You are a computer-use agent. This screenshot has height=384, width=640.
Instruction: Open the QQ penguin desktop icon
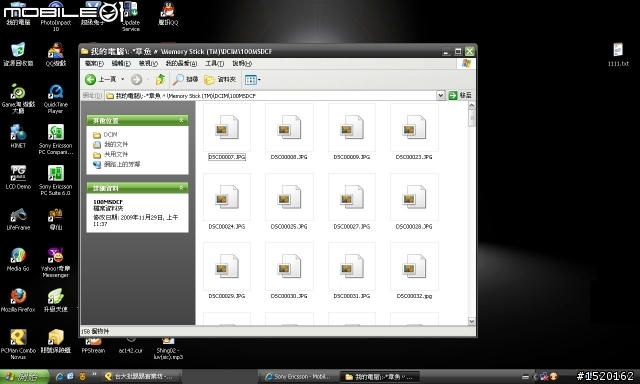(x=168, y=13)
